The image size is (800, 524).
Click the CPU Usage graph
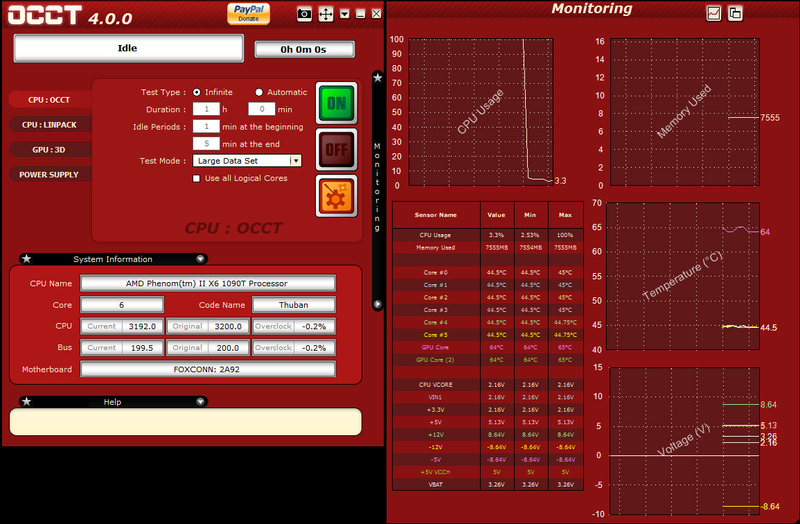click(x=481, y=112)
